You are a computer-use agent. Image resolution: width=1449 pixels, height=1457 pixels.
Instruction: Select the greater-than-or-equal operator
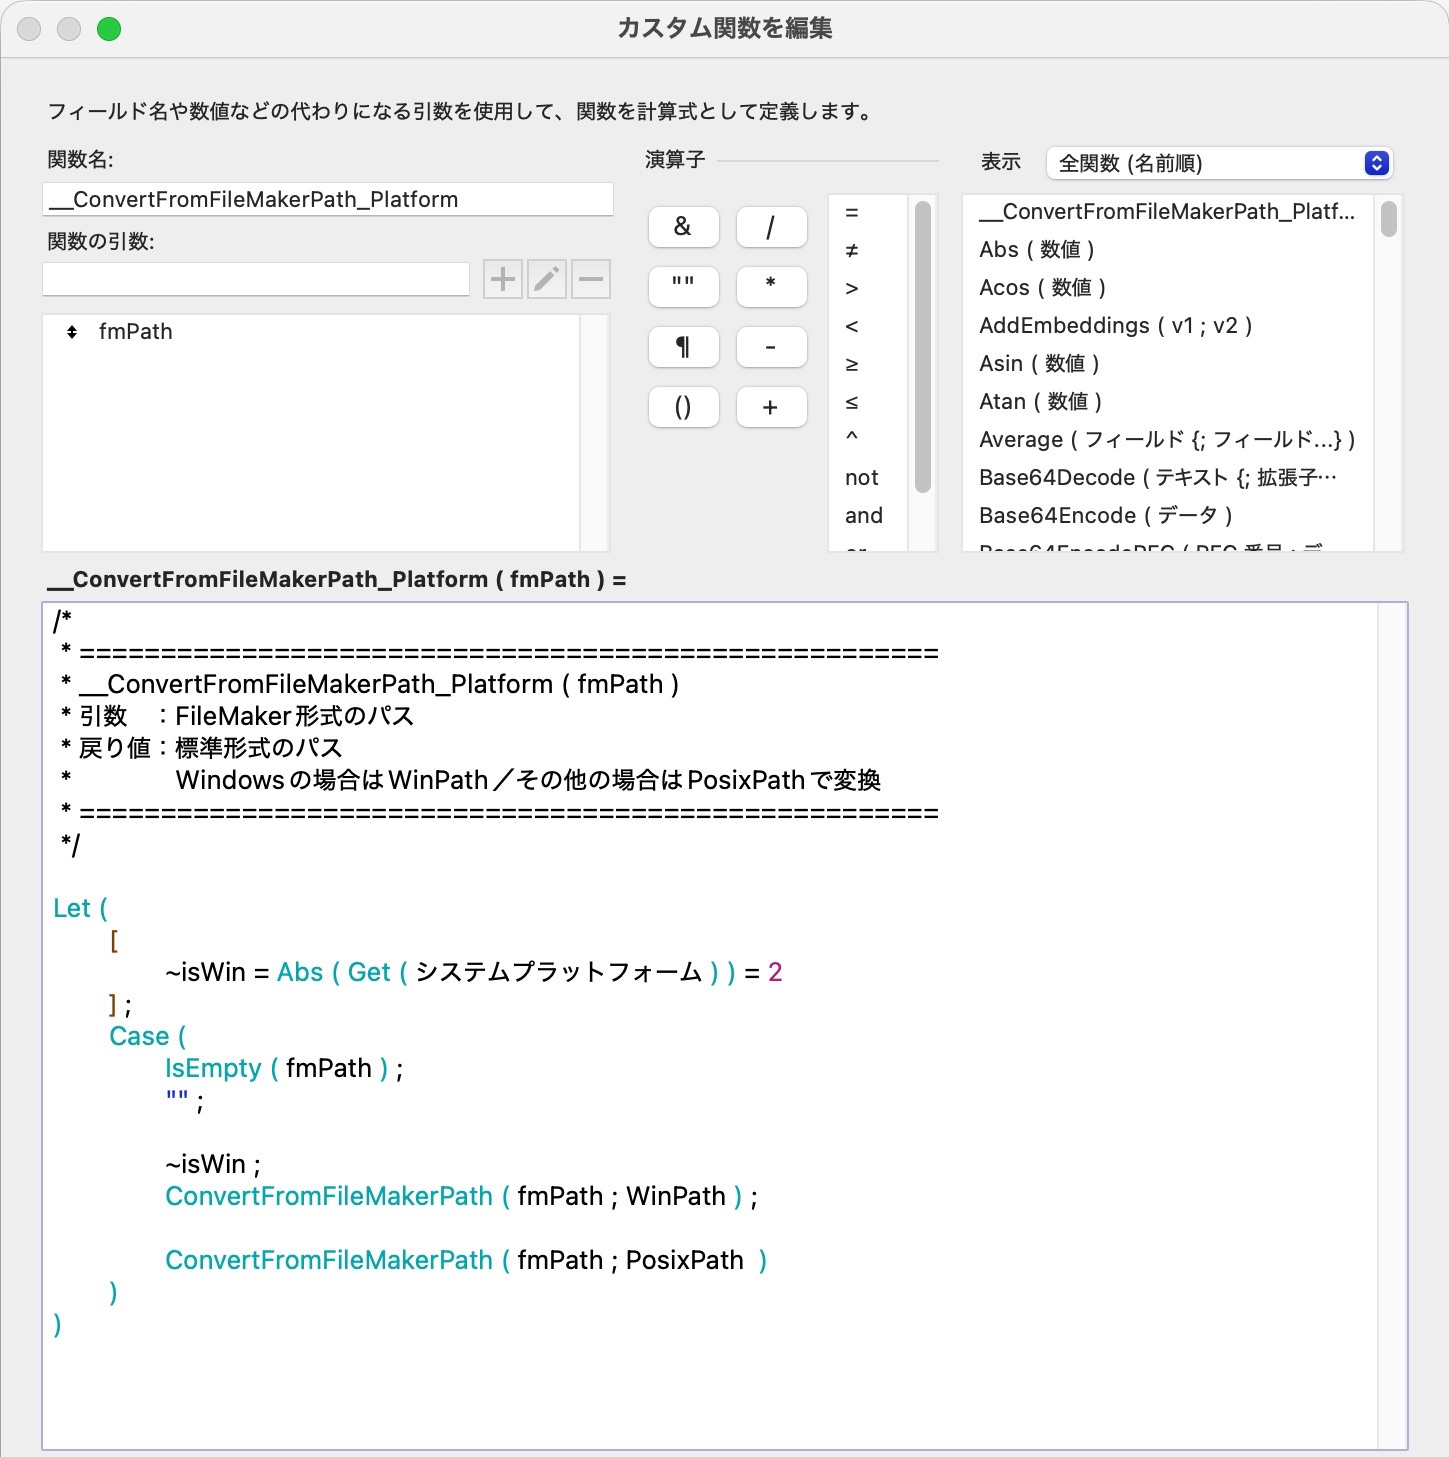pyautogui.click(x=868, y=364)
